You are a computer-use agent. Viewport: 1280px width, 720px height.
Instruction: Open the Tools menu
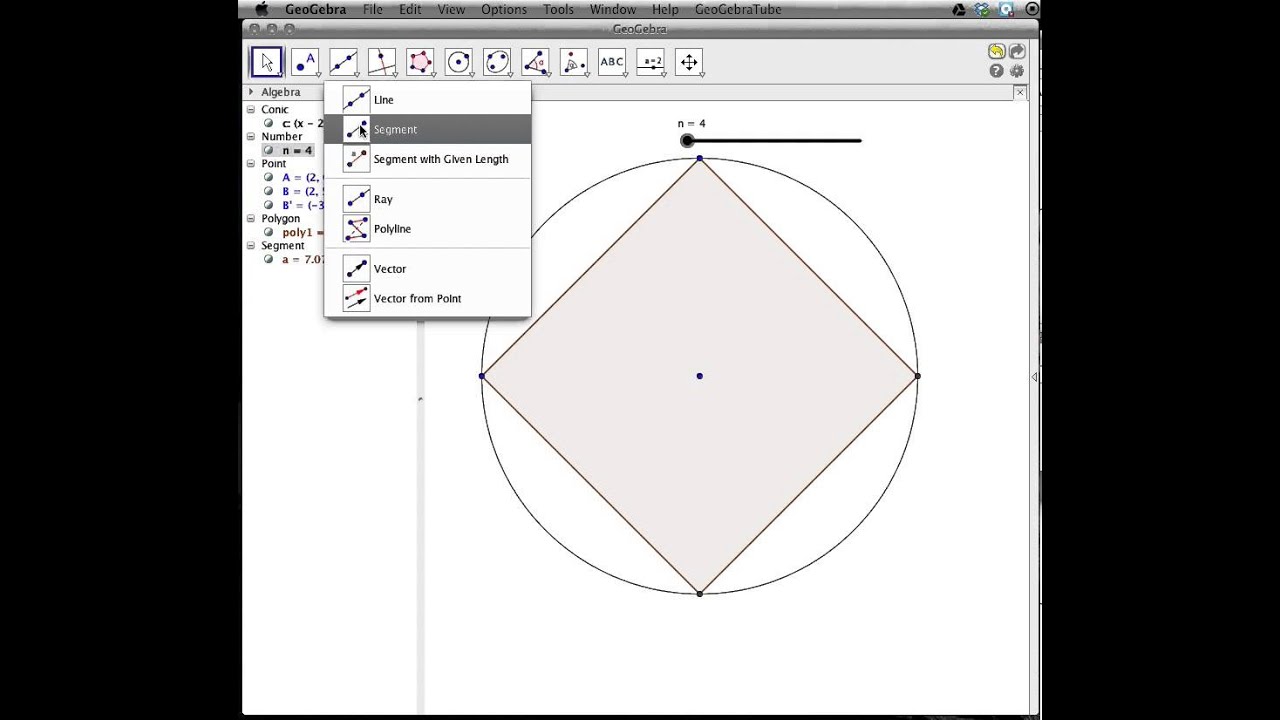click(x=558, y=9)
